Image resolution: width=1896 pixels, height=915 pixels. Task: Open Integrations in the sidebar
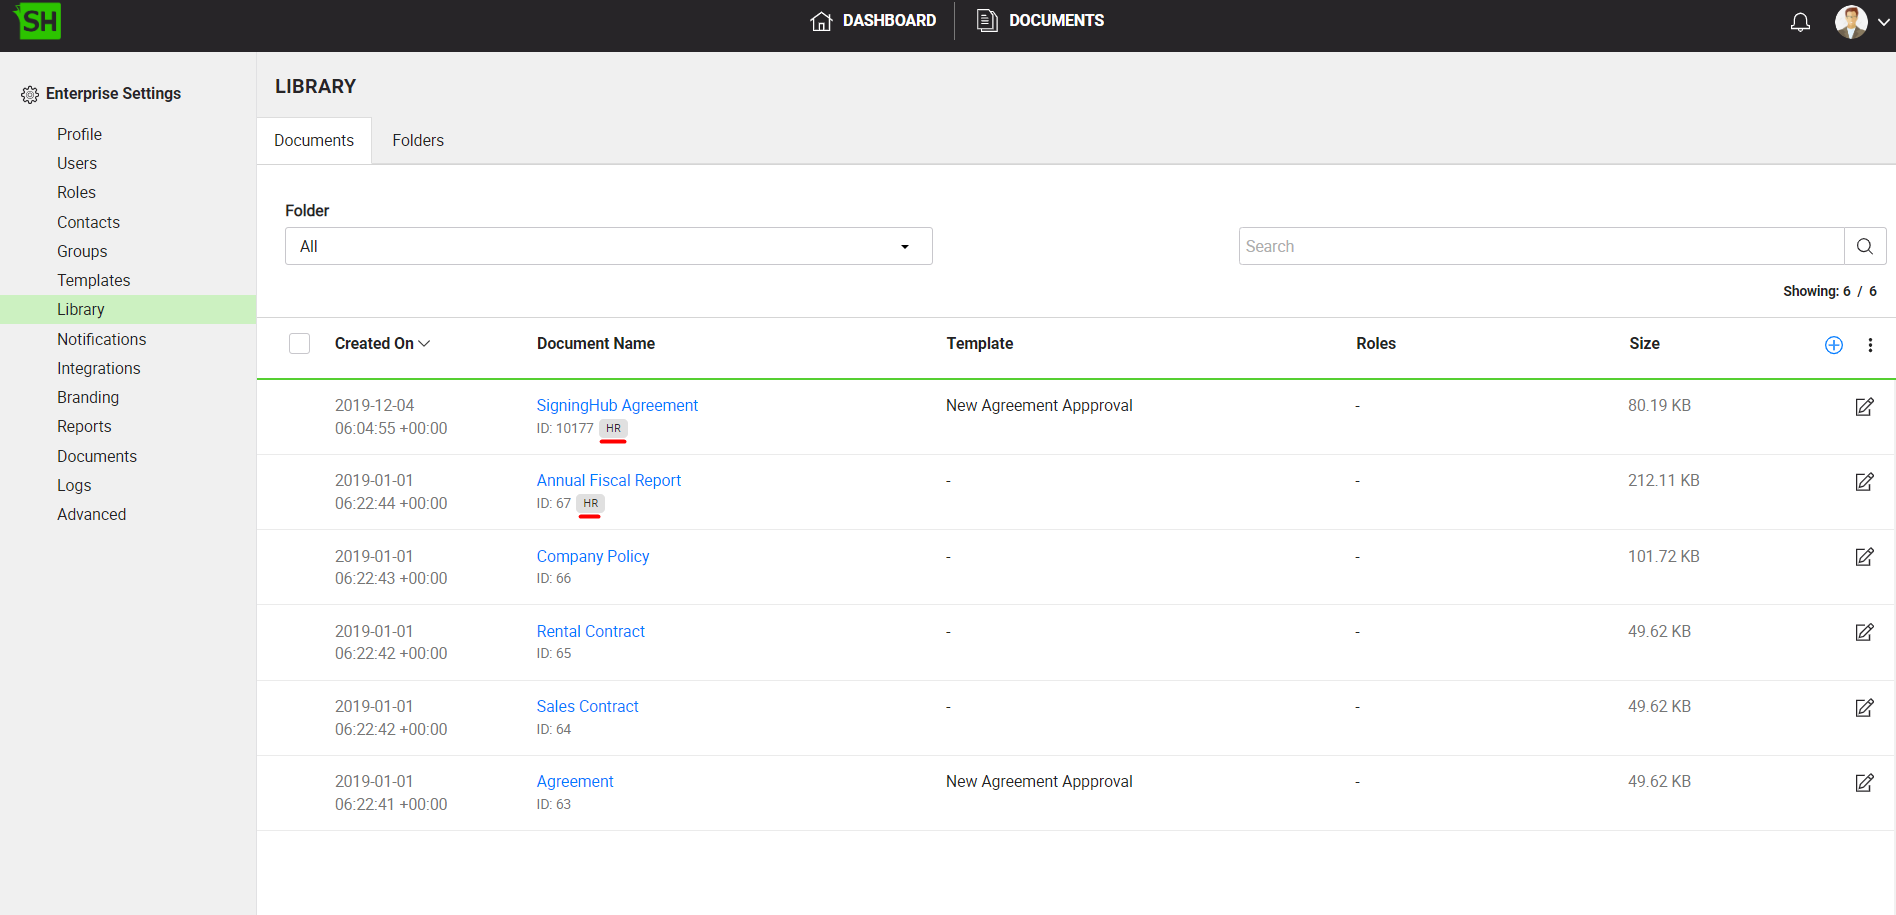(x=98, y=369)
